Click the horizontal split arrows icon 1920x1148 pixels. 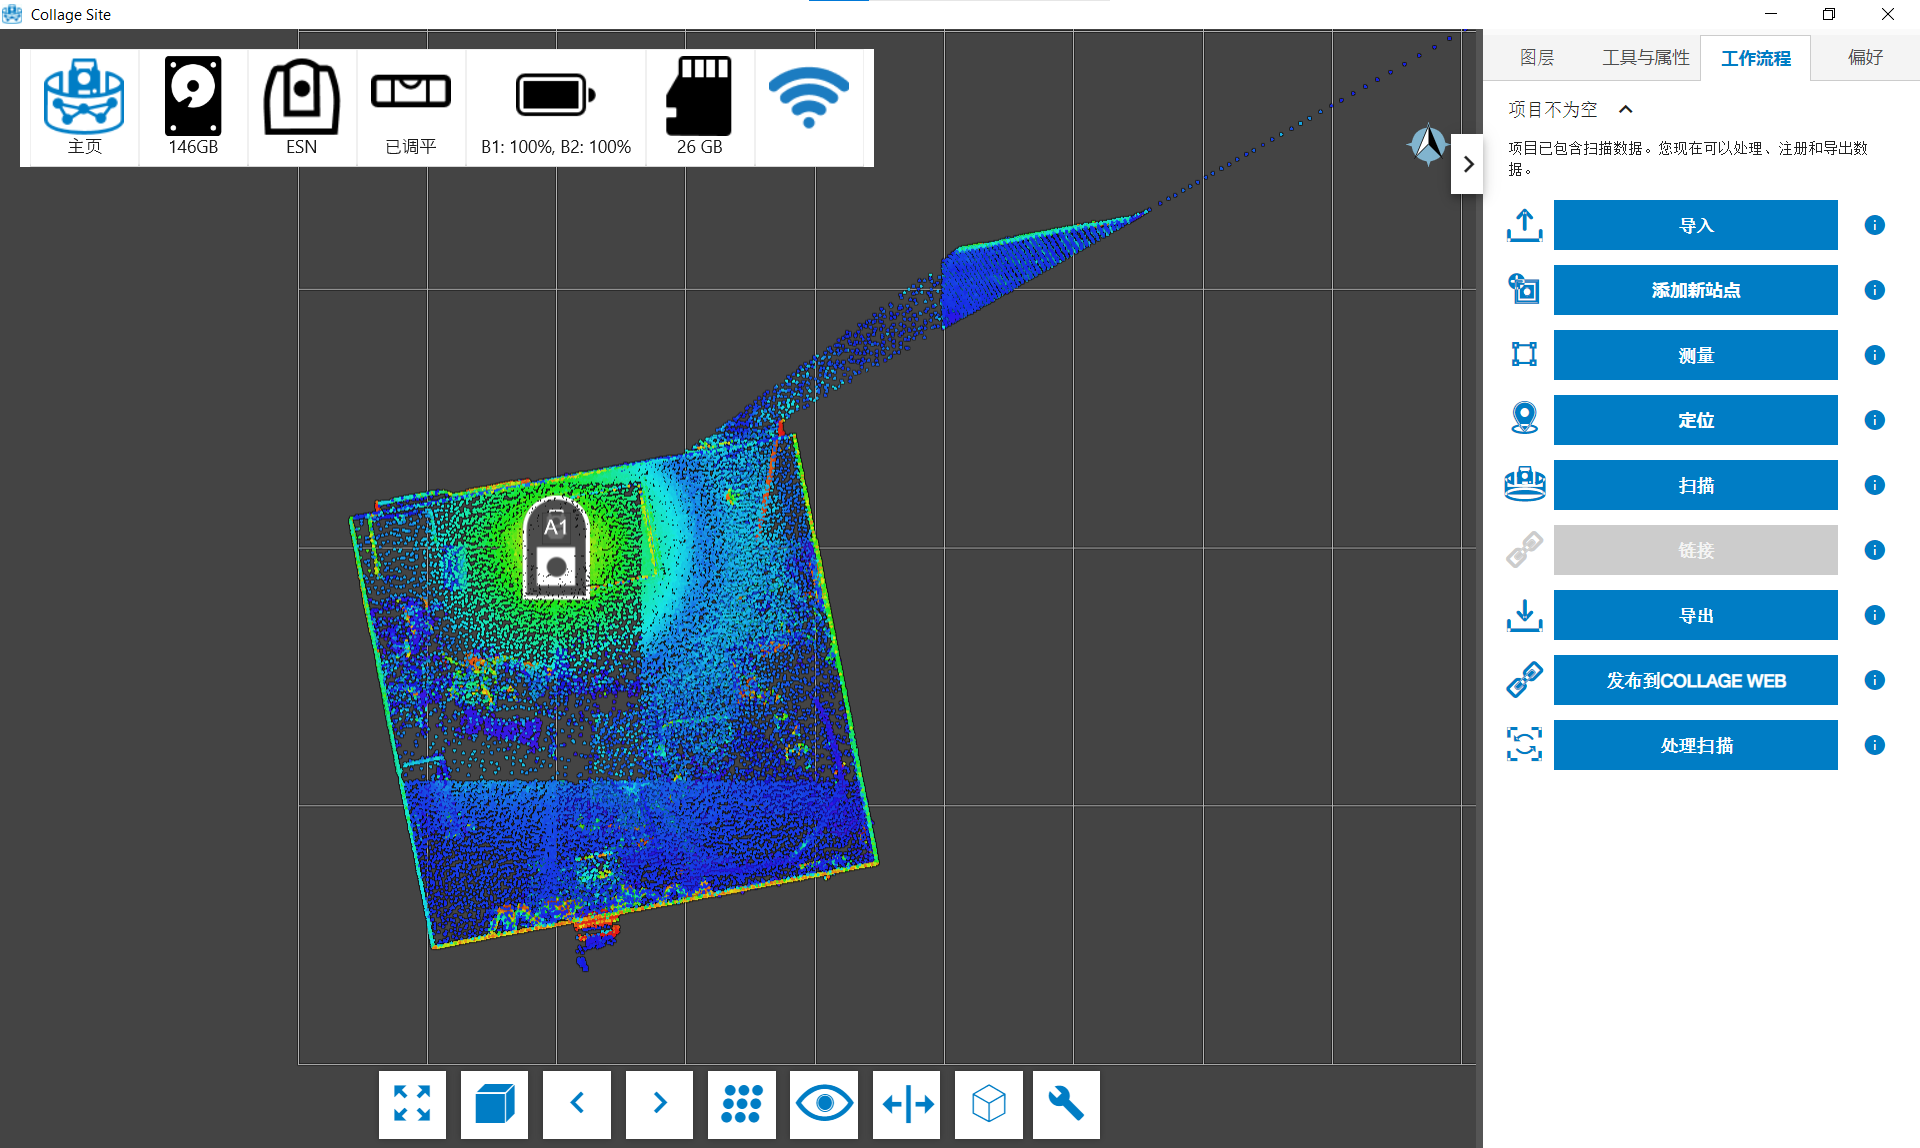click(907, 1104)
